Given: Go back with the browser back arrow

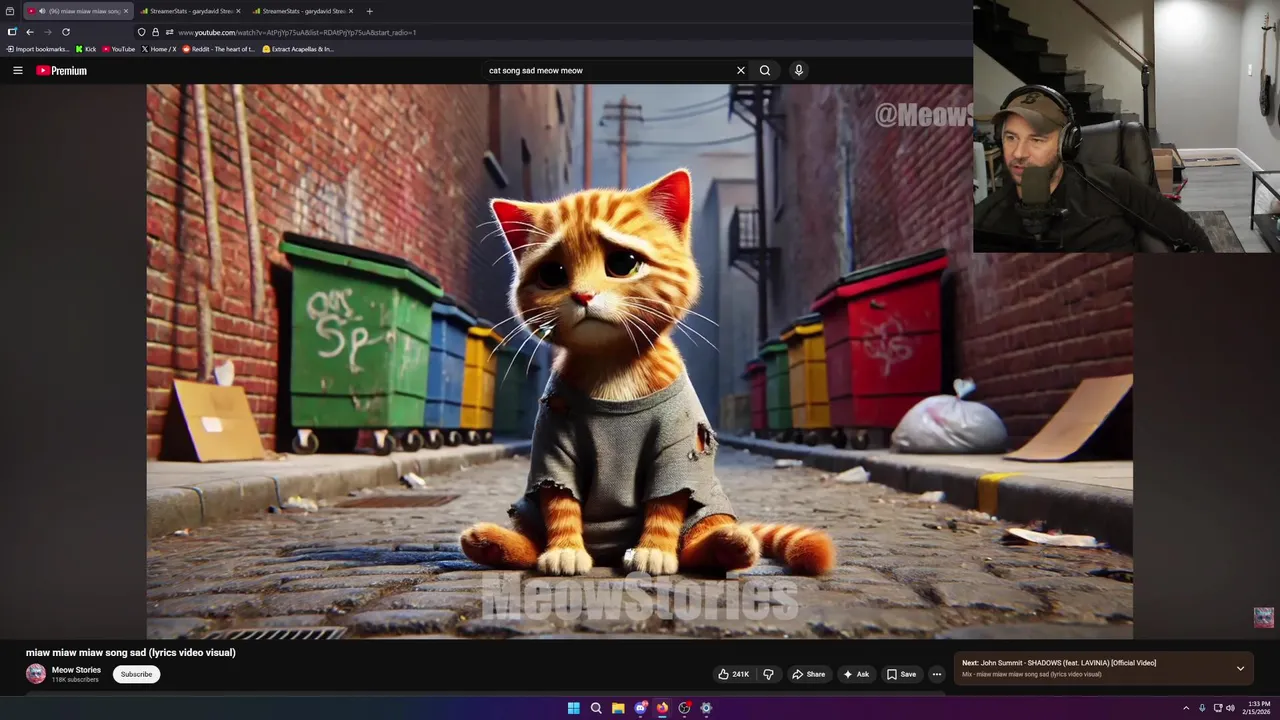Looking at the screenshot, I should coord(30,32).
